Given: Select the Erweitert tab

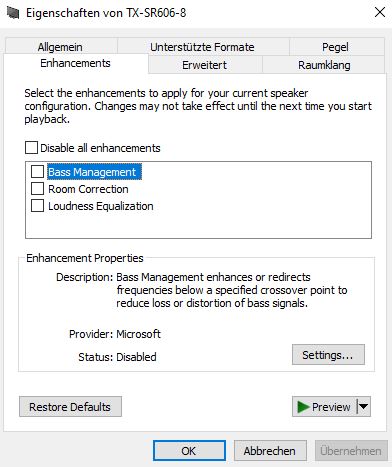Looking at the screenshot, I should (x=205, y=65).
